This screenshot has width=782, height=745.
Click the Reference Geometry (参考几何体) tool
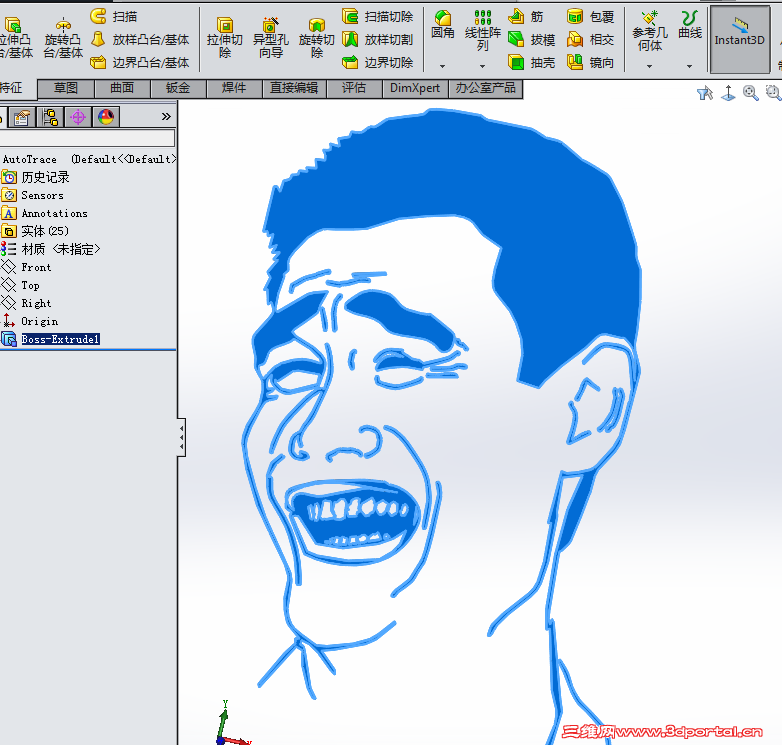[x=649, y=31]
